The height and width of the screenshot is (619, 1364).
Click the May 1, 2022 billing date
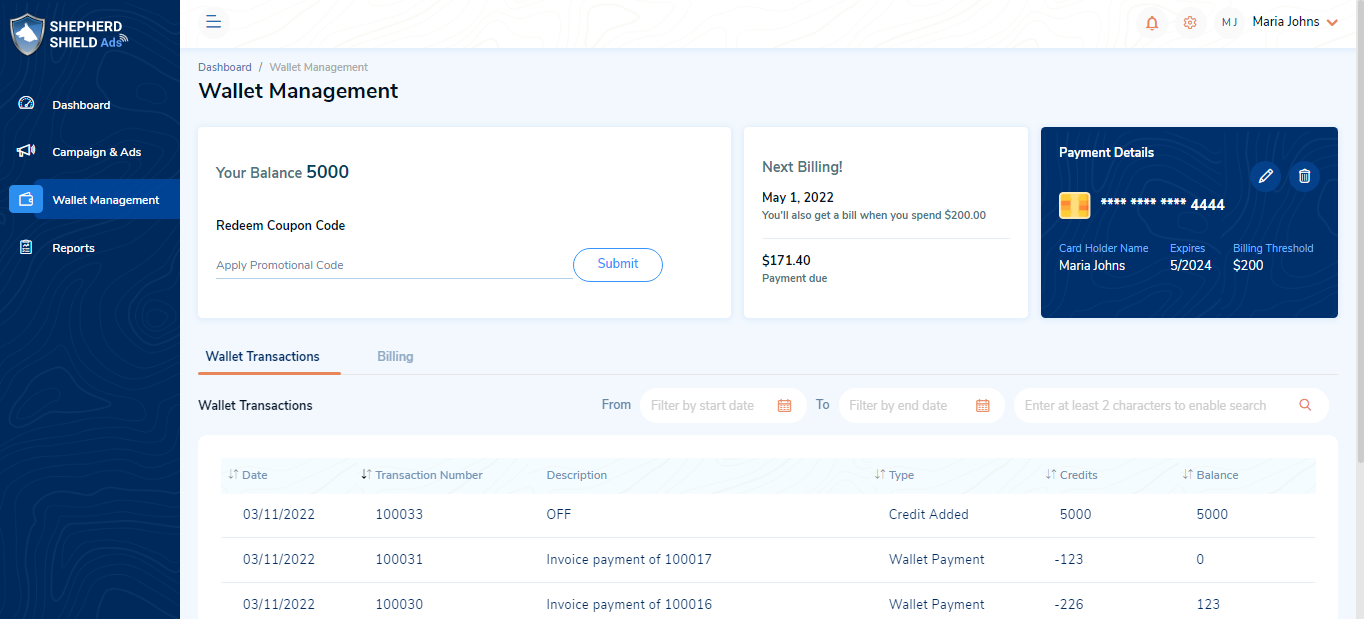(798, 197)
